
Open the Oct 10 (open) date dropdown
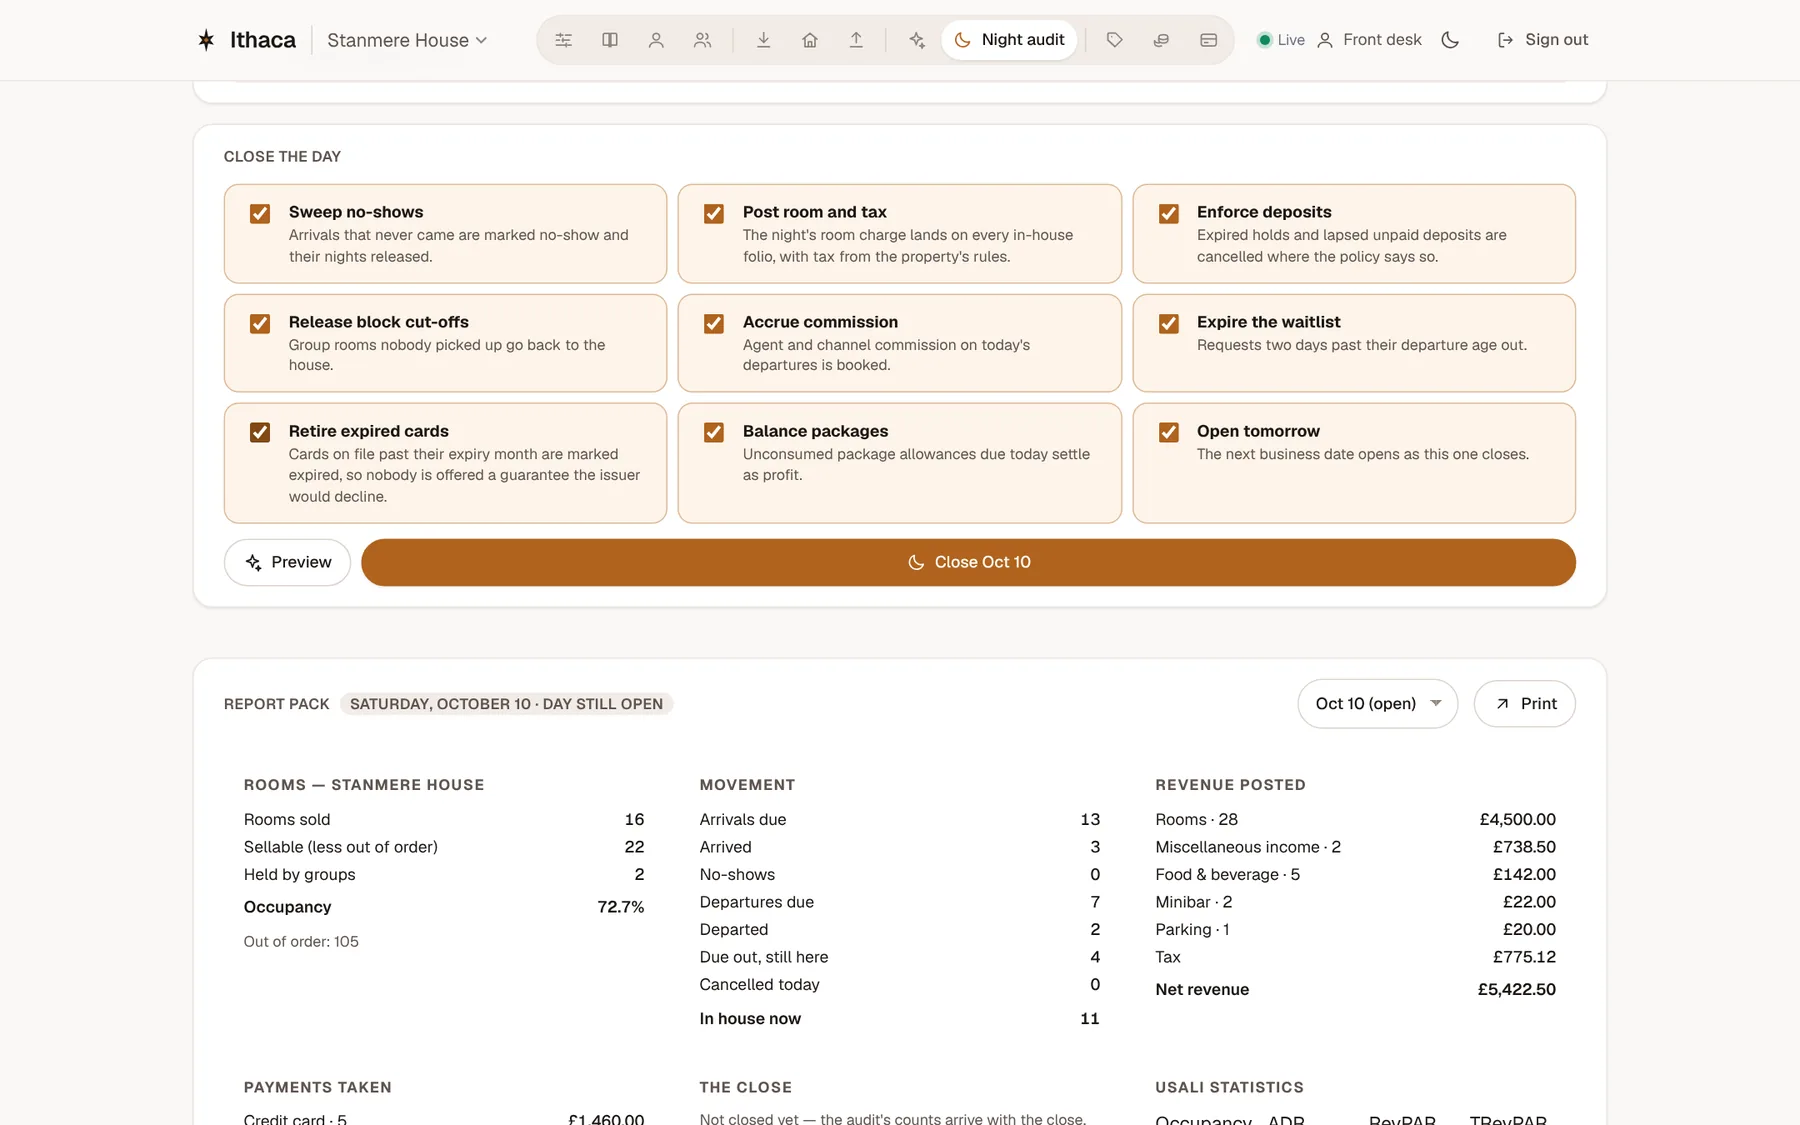click(1377, 704)
